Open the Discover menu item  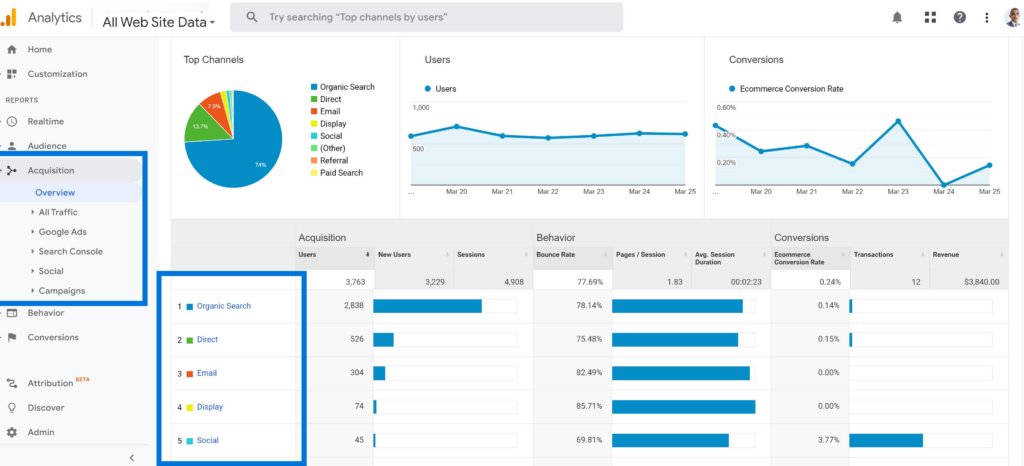pyautogui.click(x=46, y=408)
